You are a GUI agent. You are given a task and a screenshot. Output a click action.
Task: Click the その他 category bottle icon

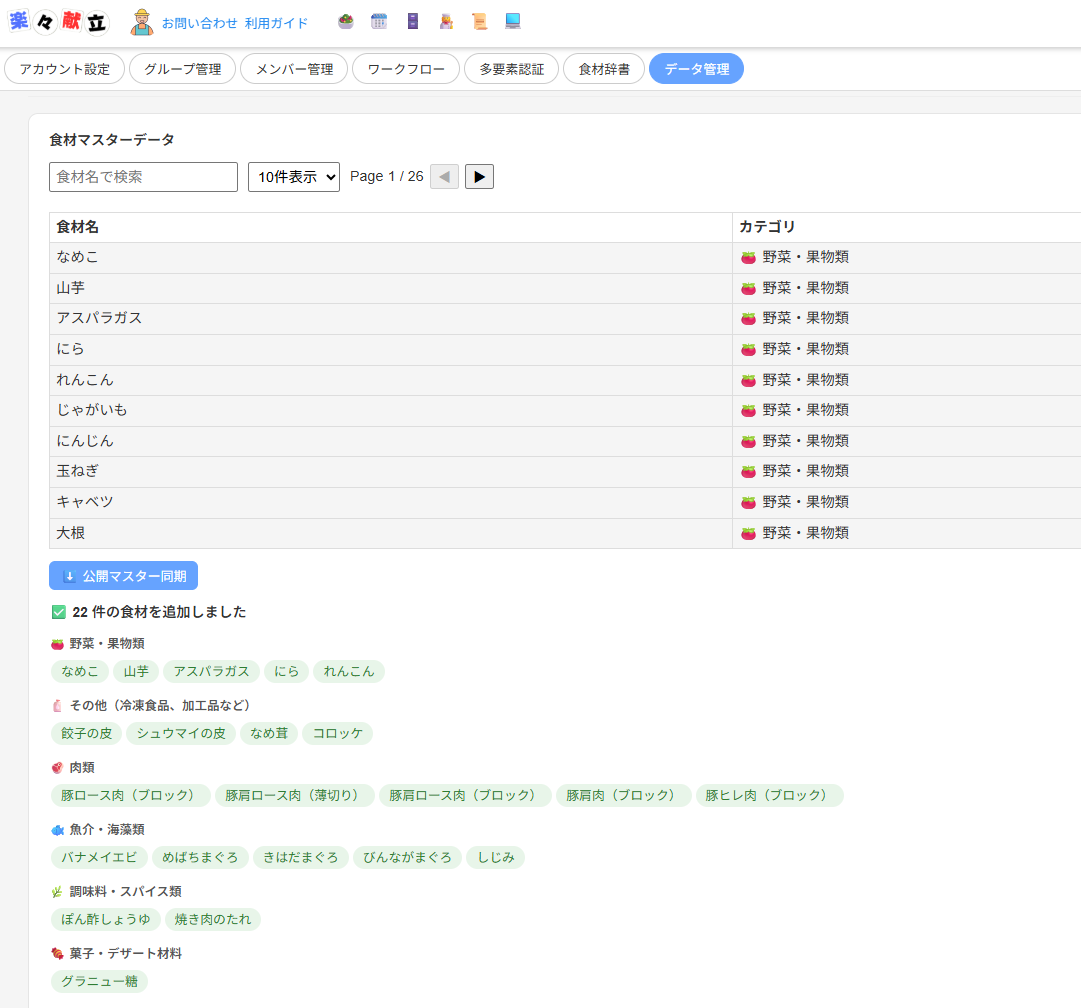tap(57, 706)
